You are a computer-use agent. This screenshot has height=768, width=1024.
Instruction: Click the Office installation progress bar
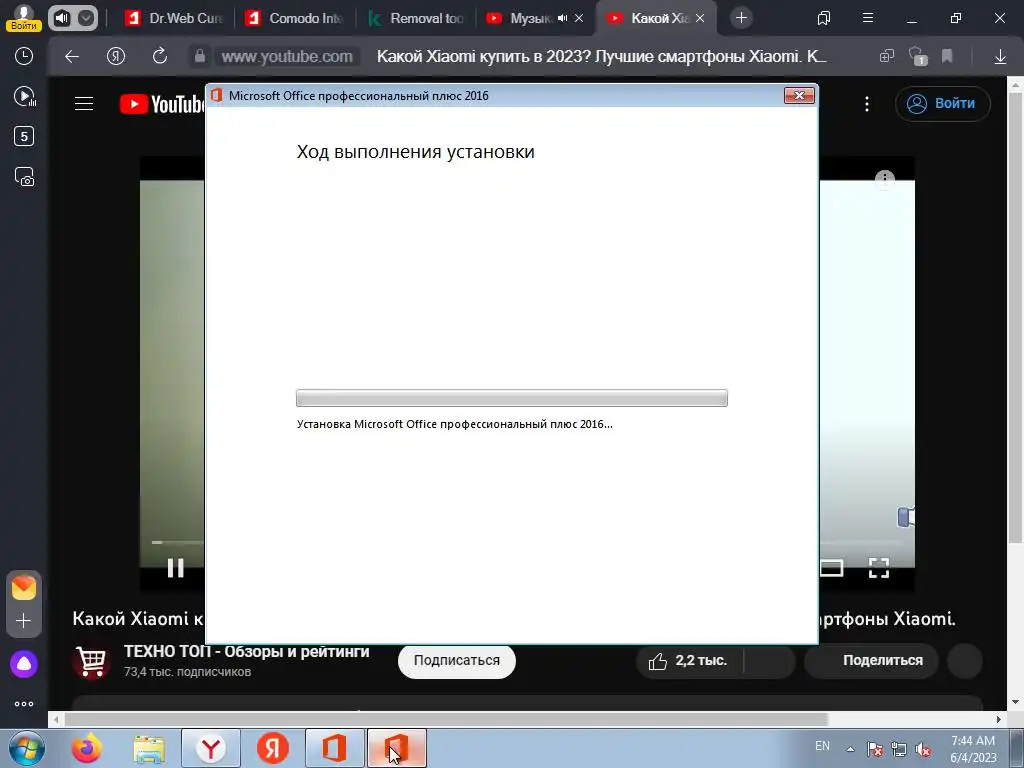(x=512, y=398)
